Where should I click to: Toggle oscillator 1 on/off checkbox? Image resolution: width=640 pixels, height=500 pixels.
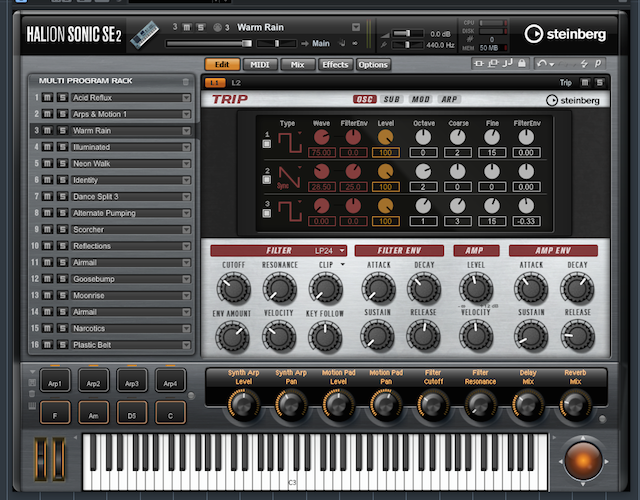(x=267, y=145)
